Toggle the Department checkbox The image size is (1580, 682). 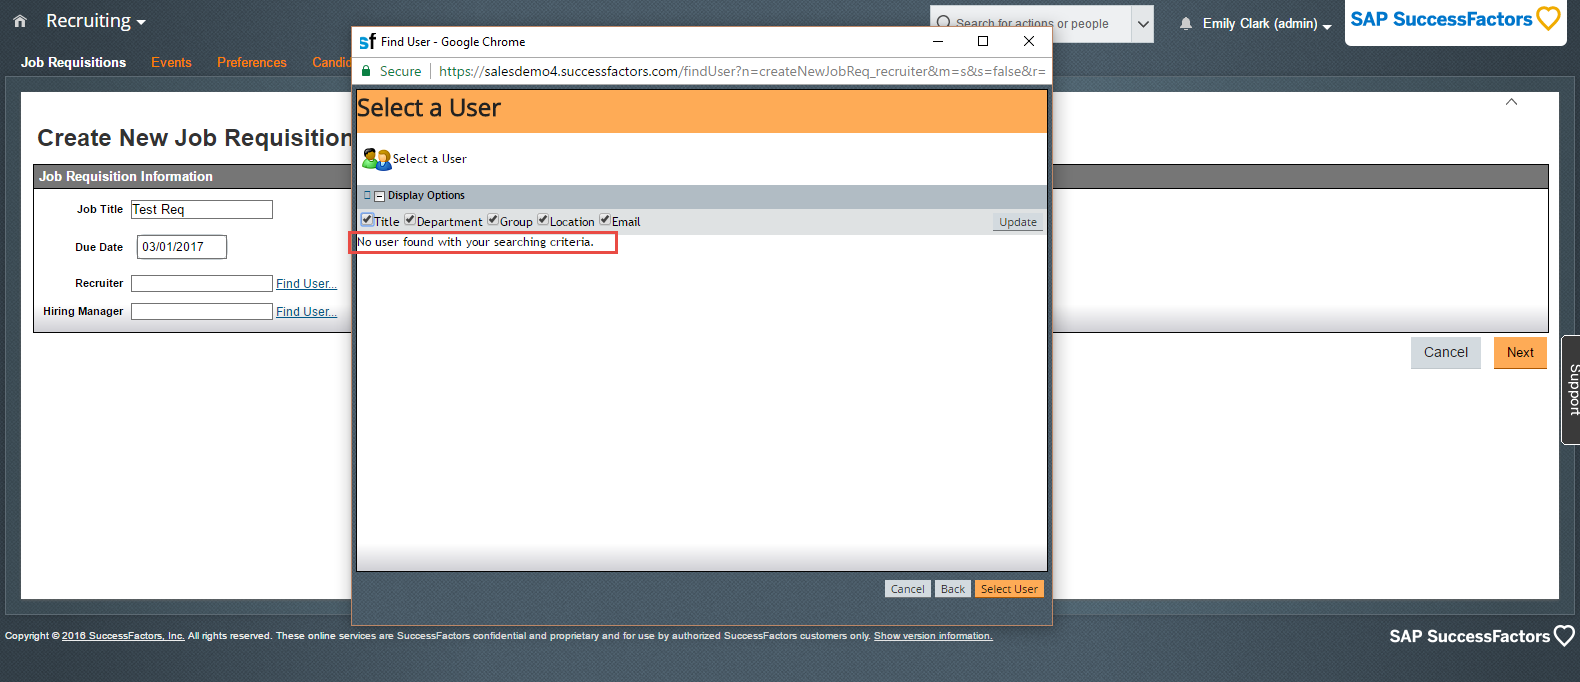point(410,220)
